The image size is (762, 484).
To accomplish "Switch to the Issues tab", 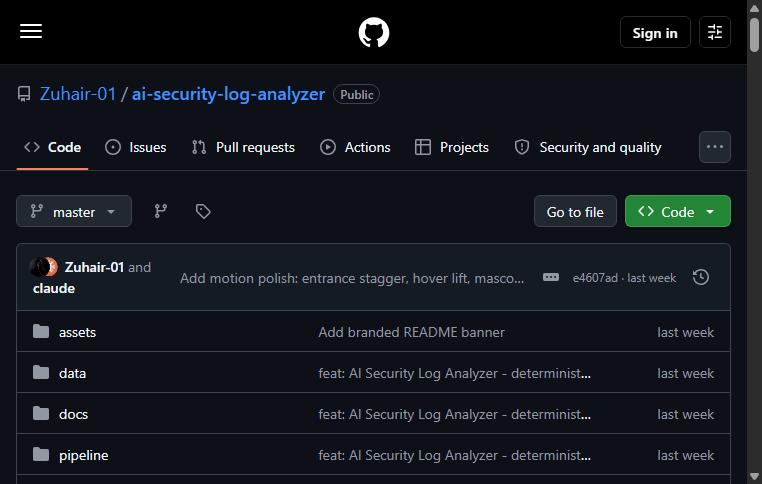I will [136, 147].
